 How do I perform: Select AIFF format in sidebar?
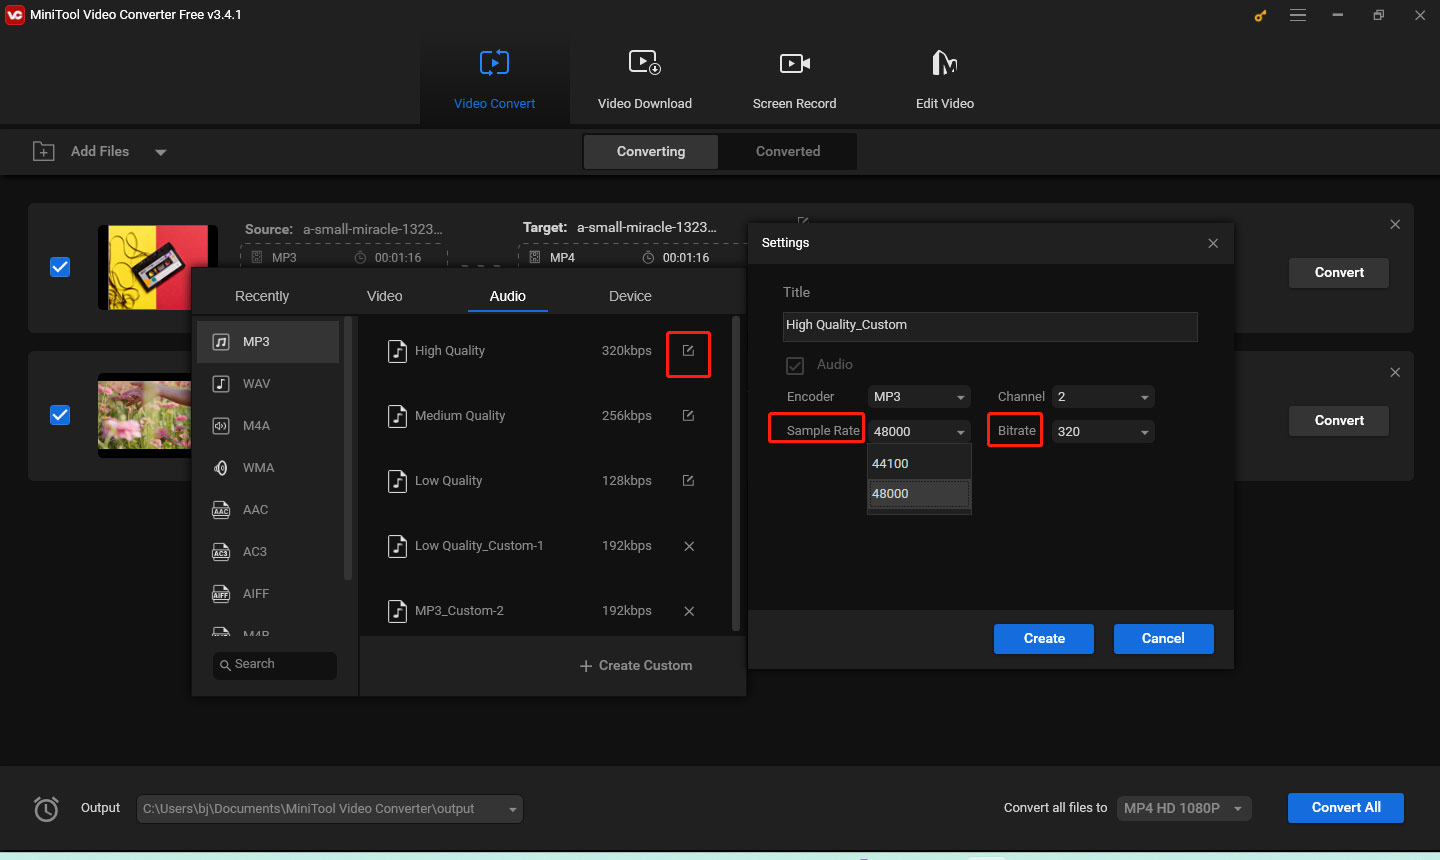click(x=268, y=594)
